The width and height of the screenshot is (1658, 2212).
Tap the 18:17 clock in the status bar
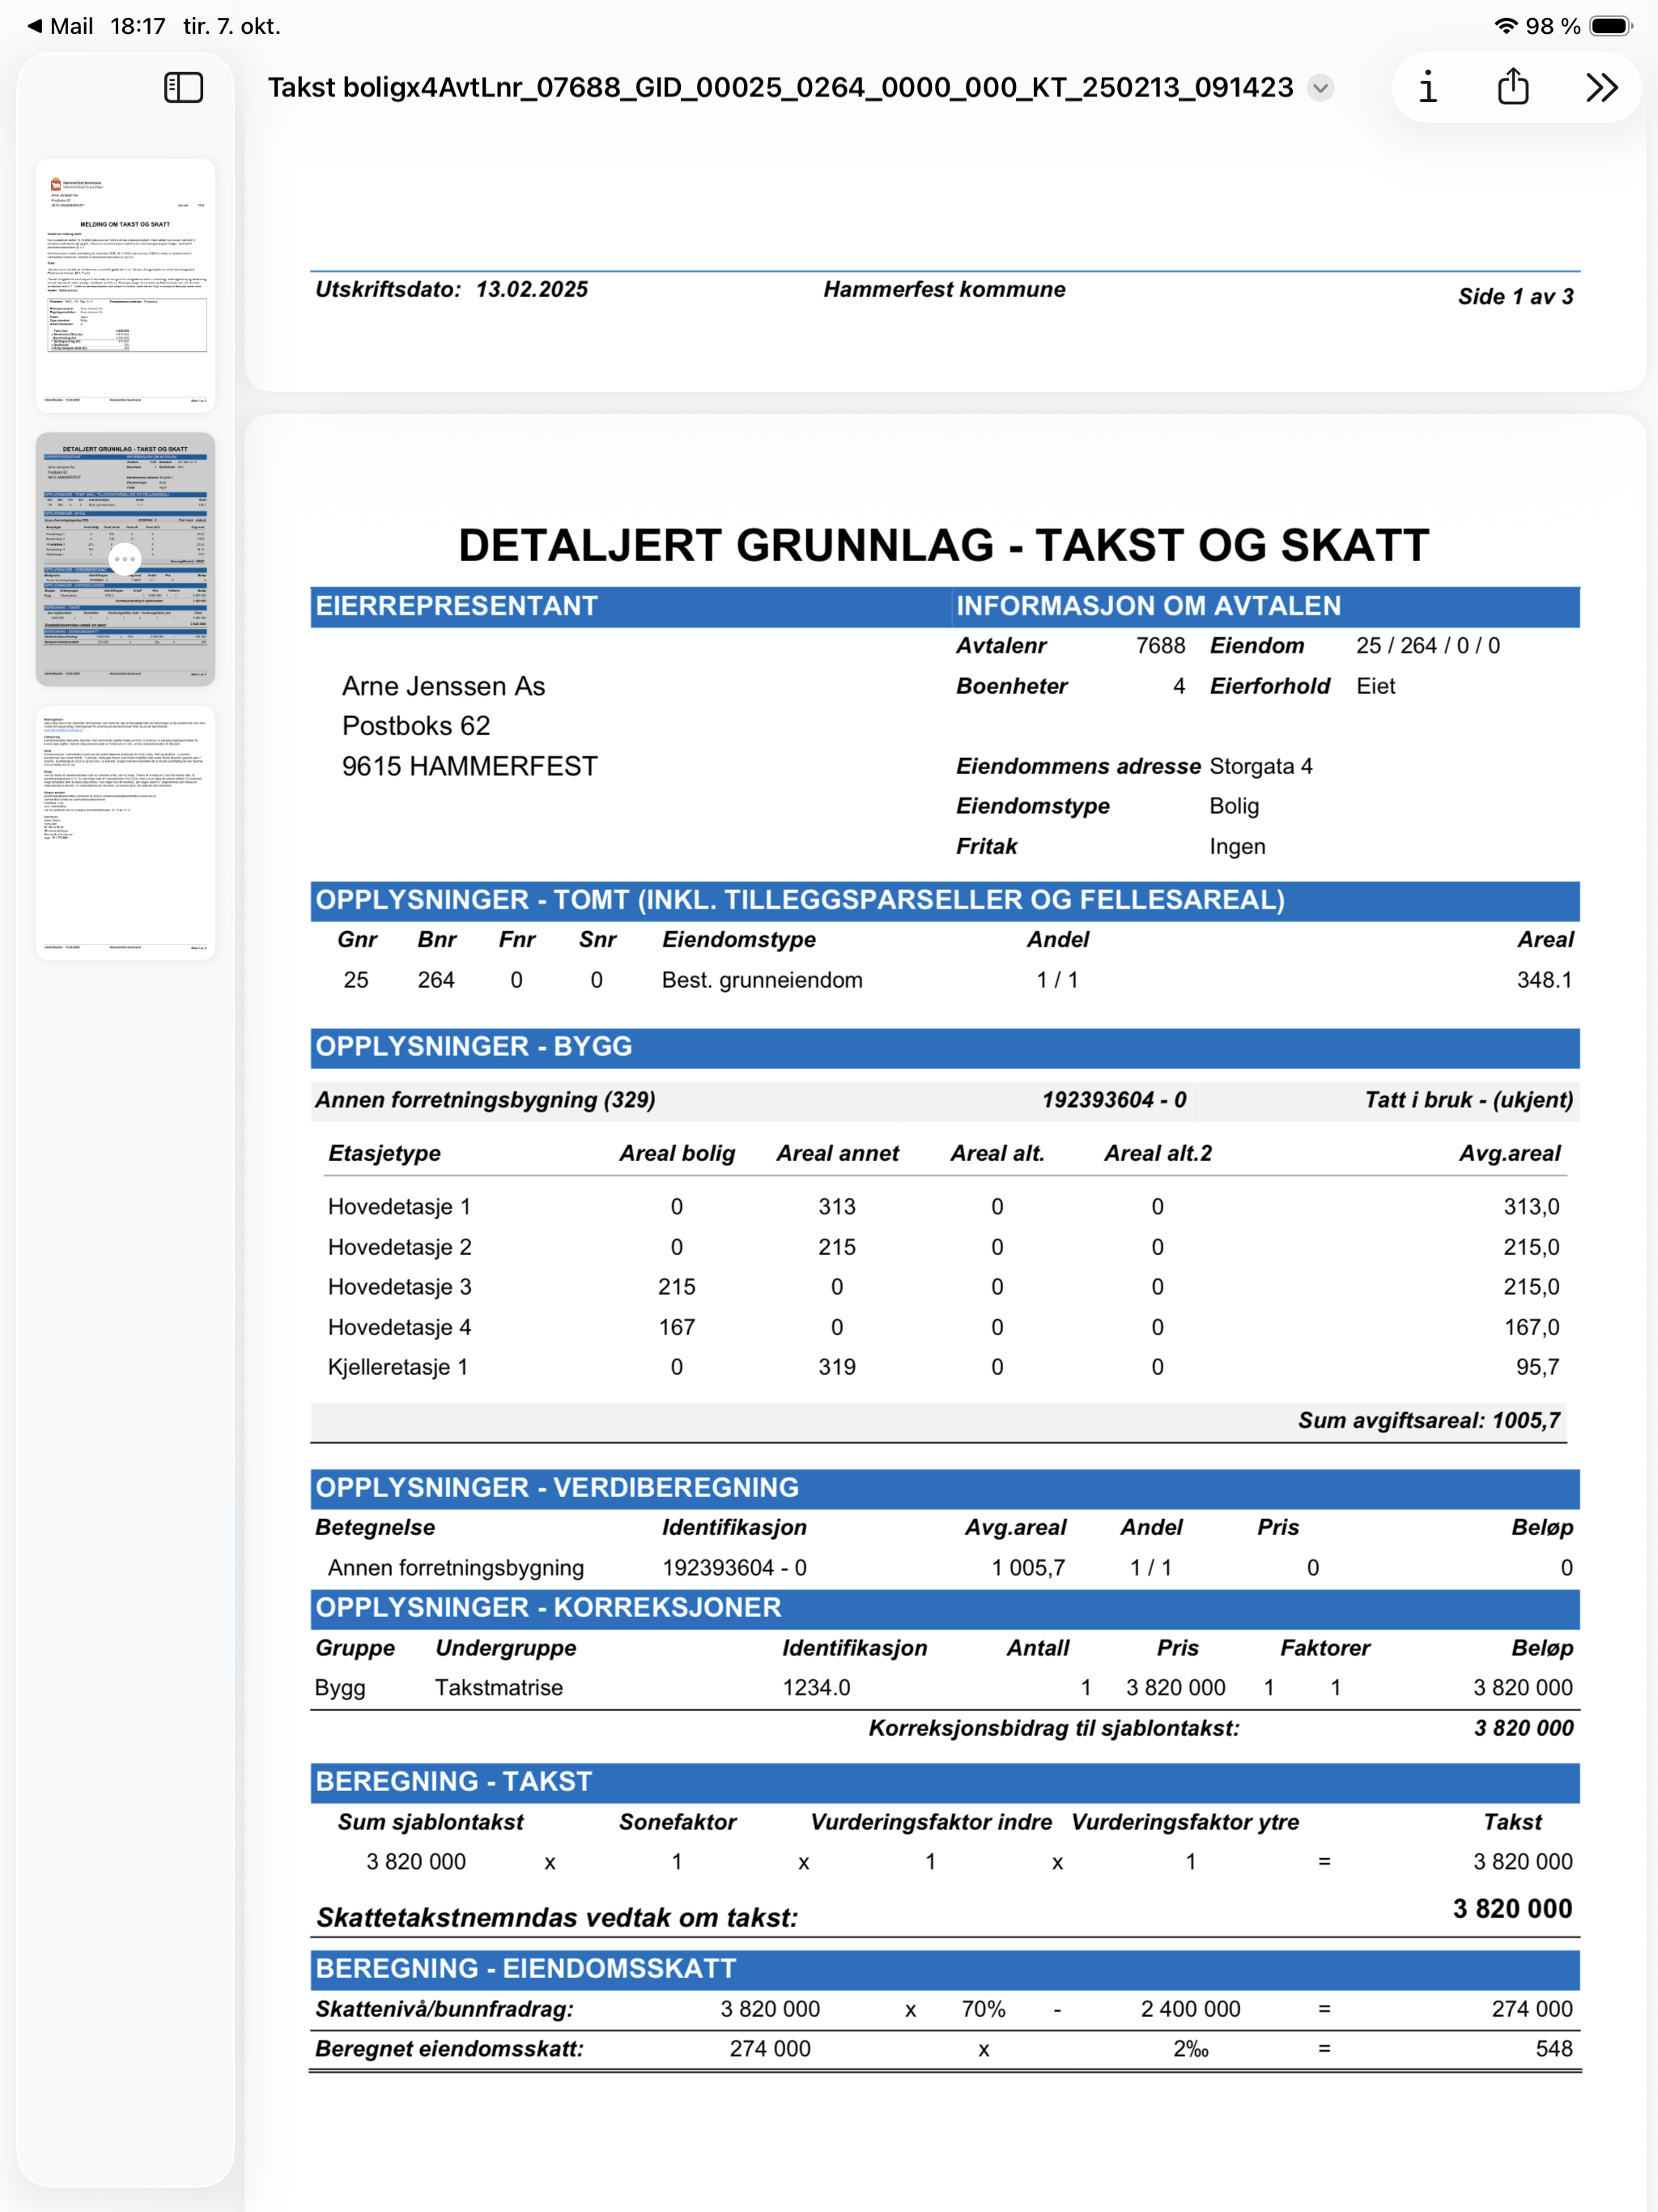pos(138,26)
